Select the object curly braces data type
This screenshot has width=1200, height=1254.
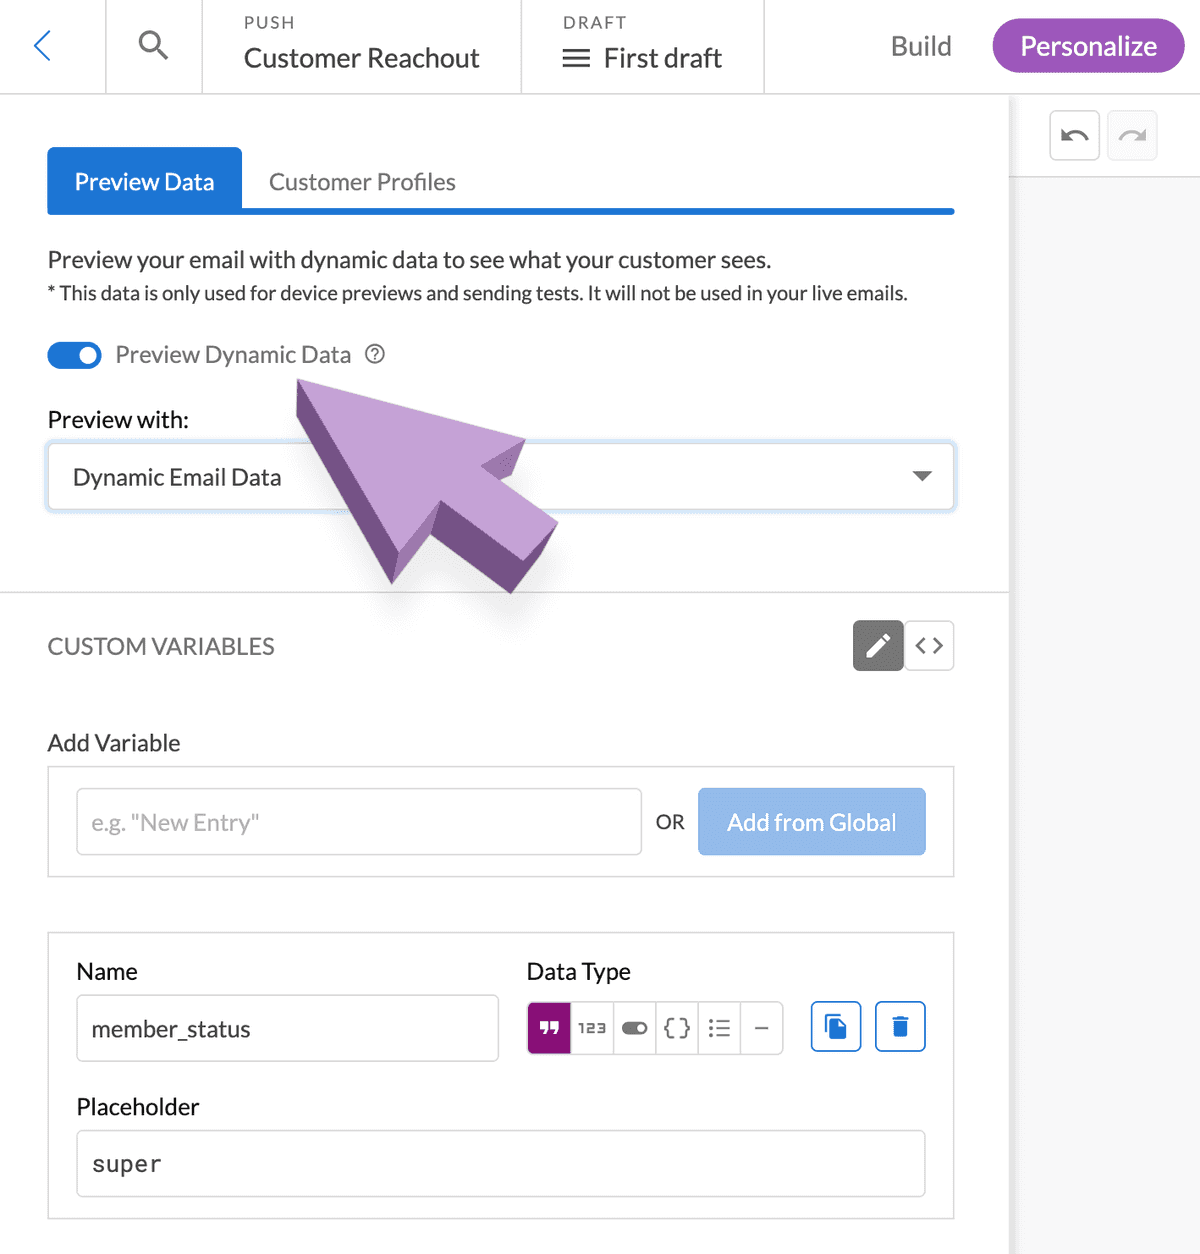coord(677,1028)
